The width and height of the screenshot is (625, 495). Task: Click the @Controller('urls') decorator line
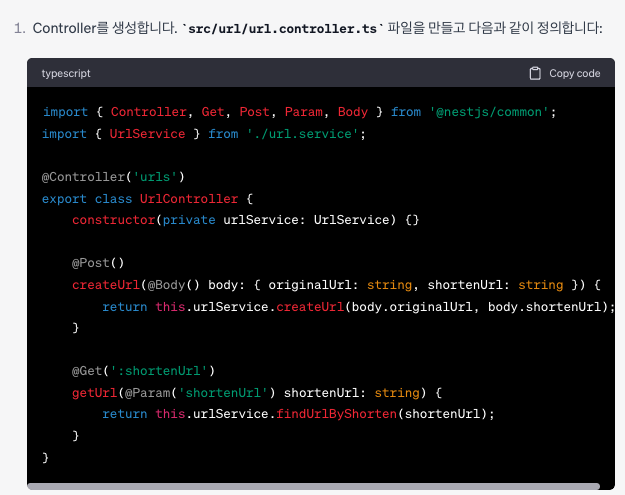113,177
